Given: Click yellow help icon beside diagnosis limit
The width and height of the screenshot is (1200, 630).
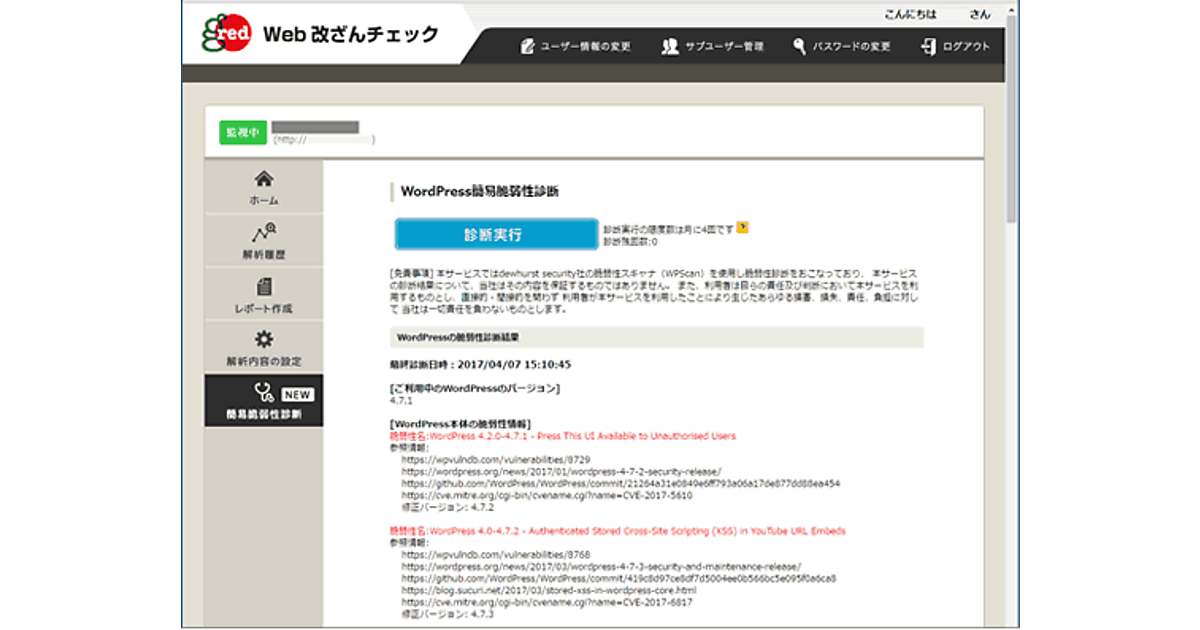Looking at the screenshot, I should [x=742, y=228].
